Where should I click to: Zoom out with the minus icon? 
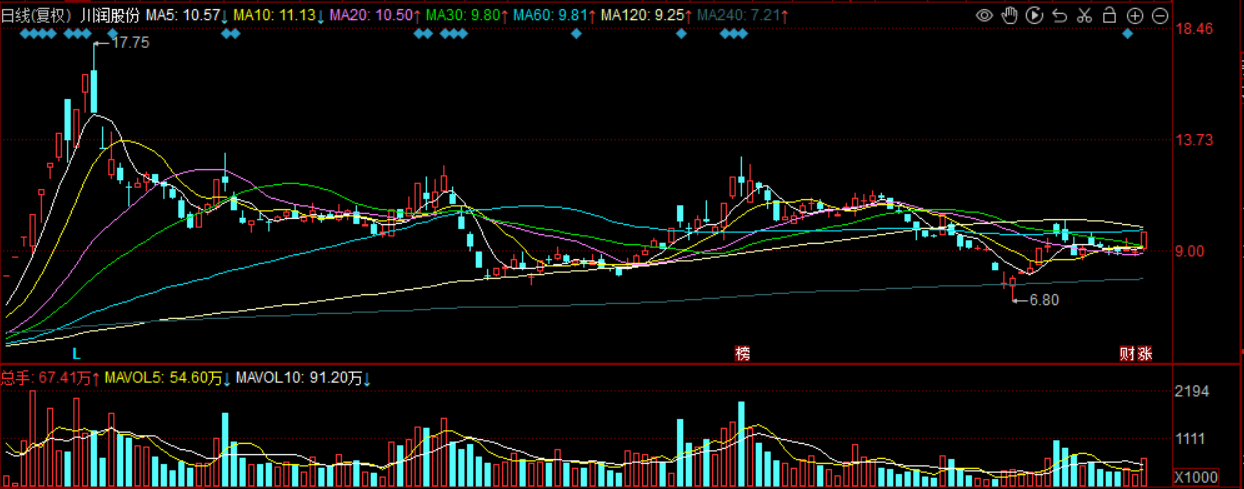pyautogui.click(x=1159, y=16)
